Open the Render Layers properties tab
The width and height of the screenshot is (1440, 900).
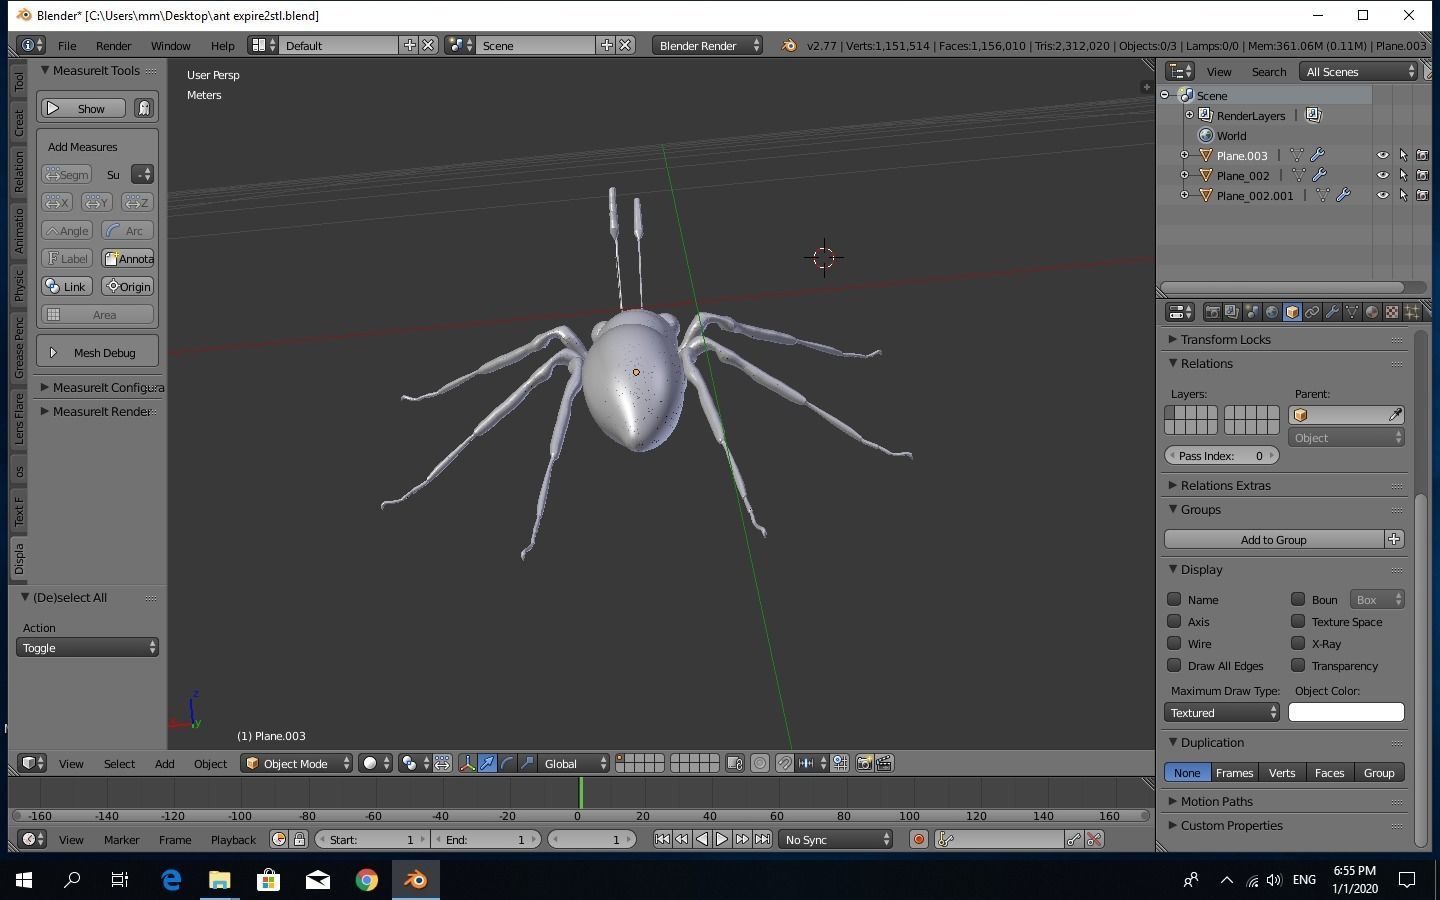coord(1232,312)
